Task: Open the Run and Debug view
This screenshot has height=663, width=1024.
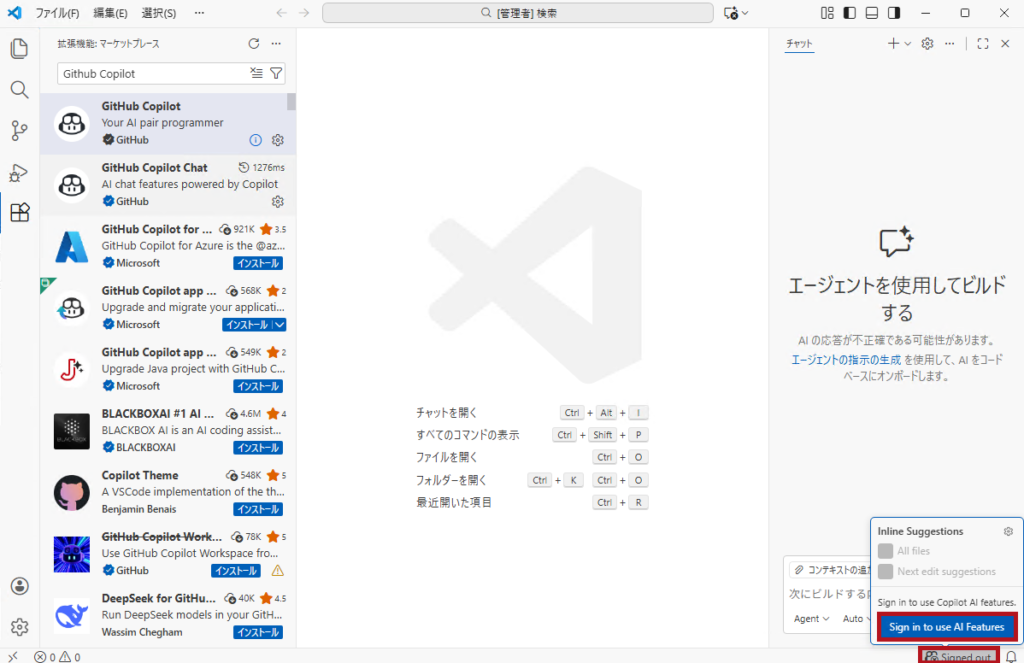Action: pos(19,172)
